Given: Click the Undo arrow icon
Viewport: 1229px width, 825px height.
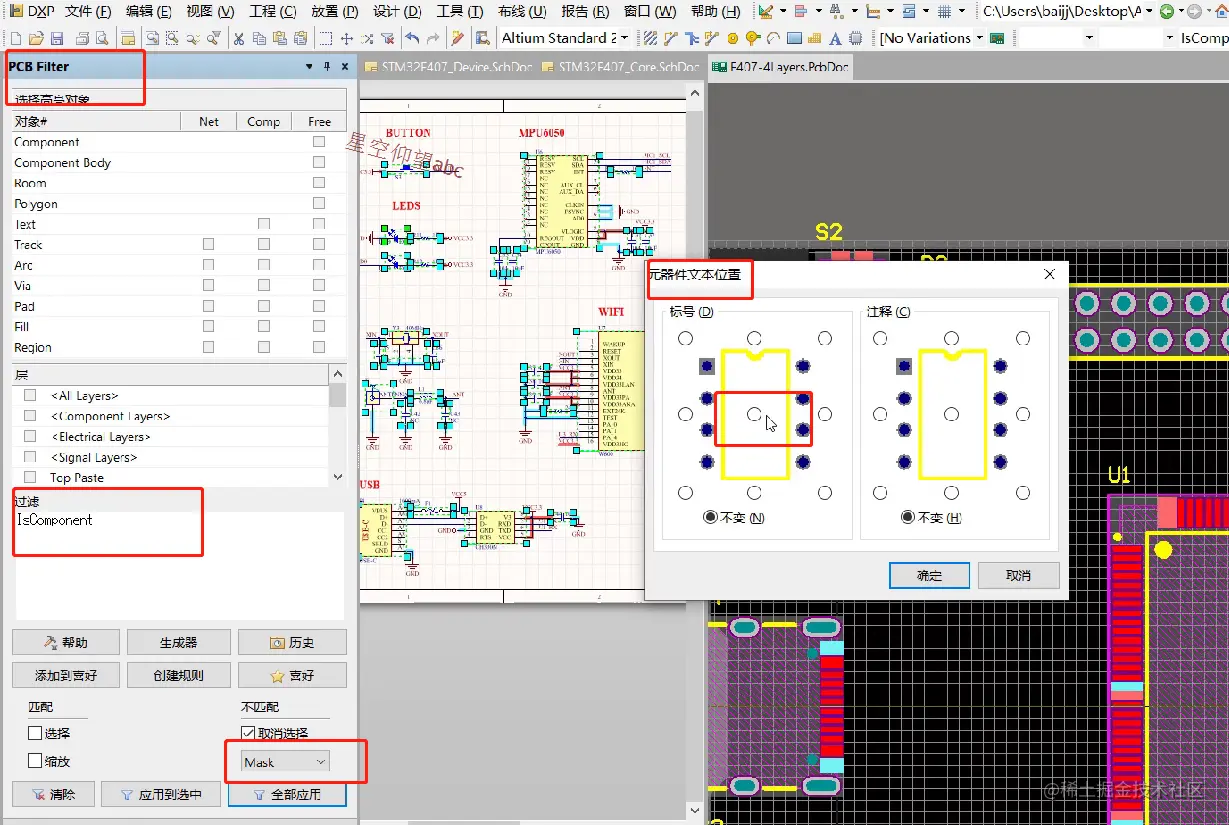Looking at the screenshot, I should point(411,38).
